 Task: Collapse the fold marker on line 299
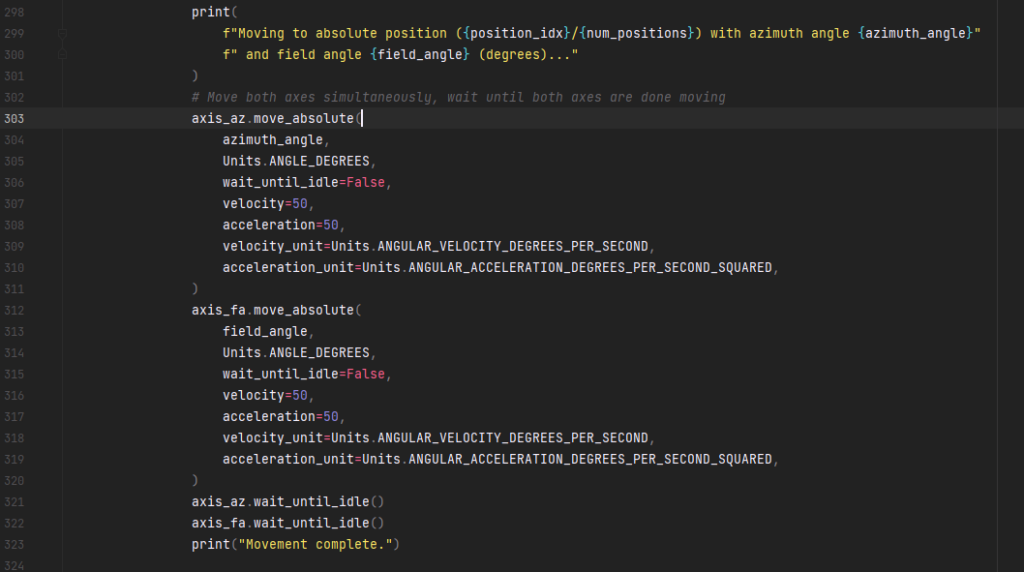62,33
